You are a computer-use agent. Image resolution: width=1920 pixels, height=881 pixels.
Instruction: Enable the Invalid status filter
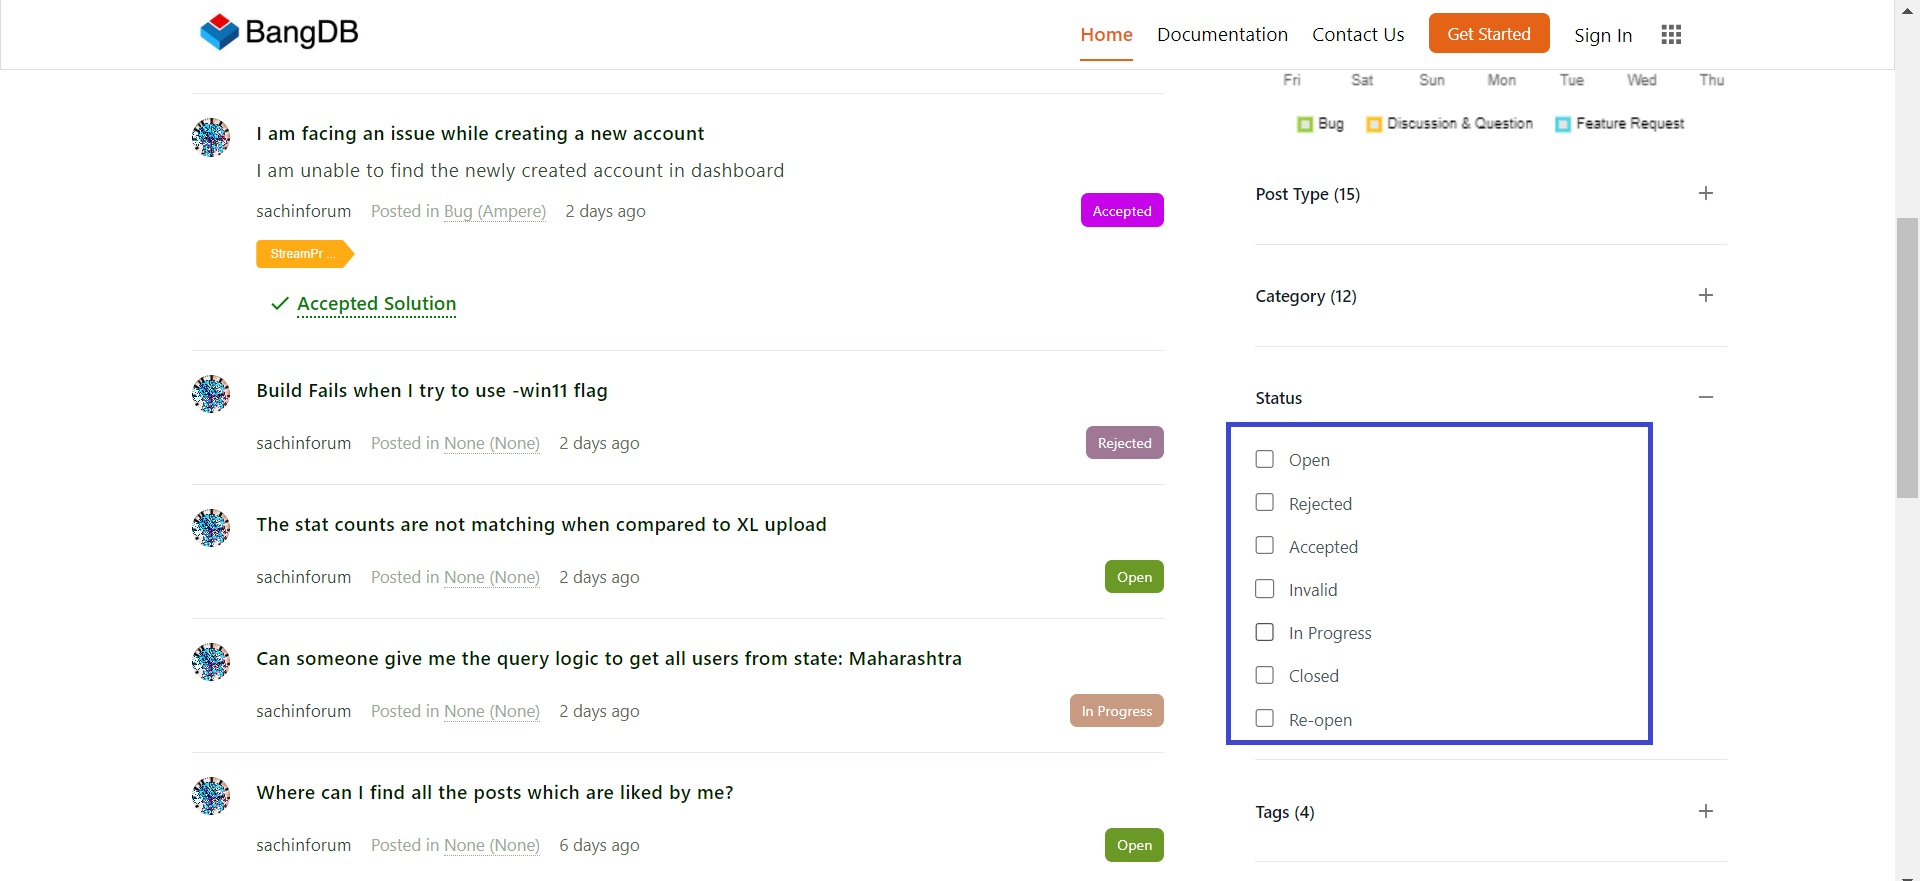point(1265,589)
